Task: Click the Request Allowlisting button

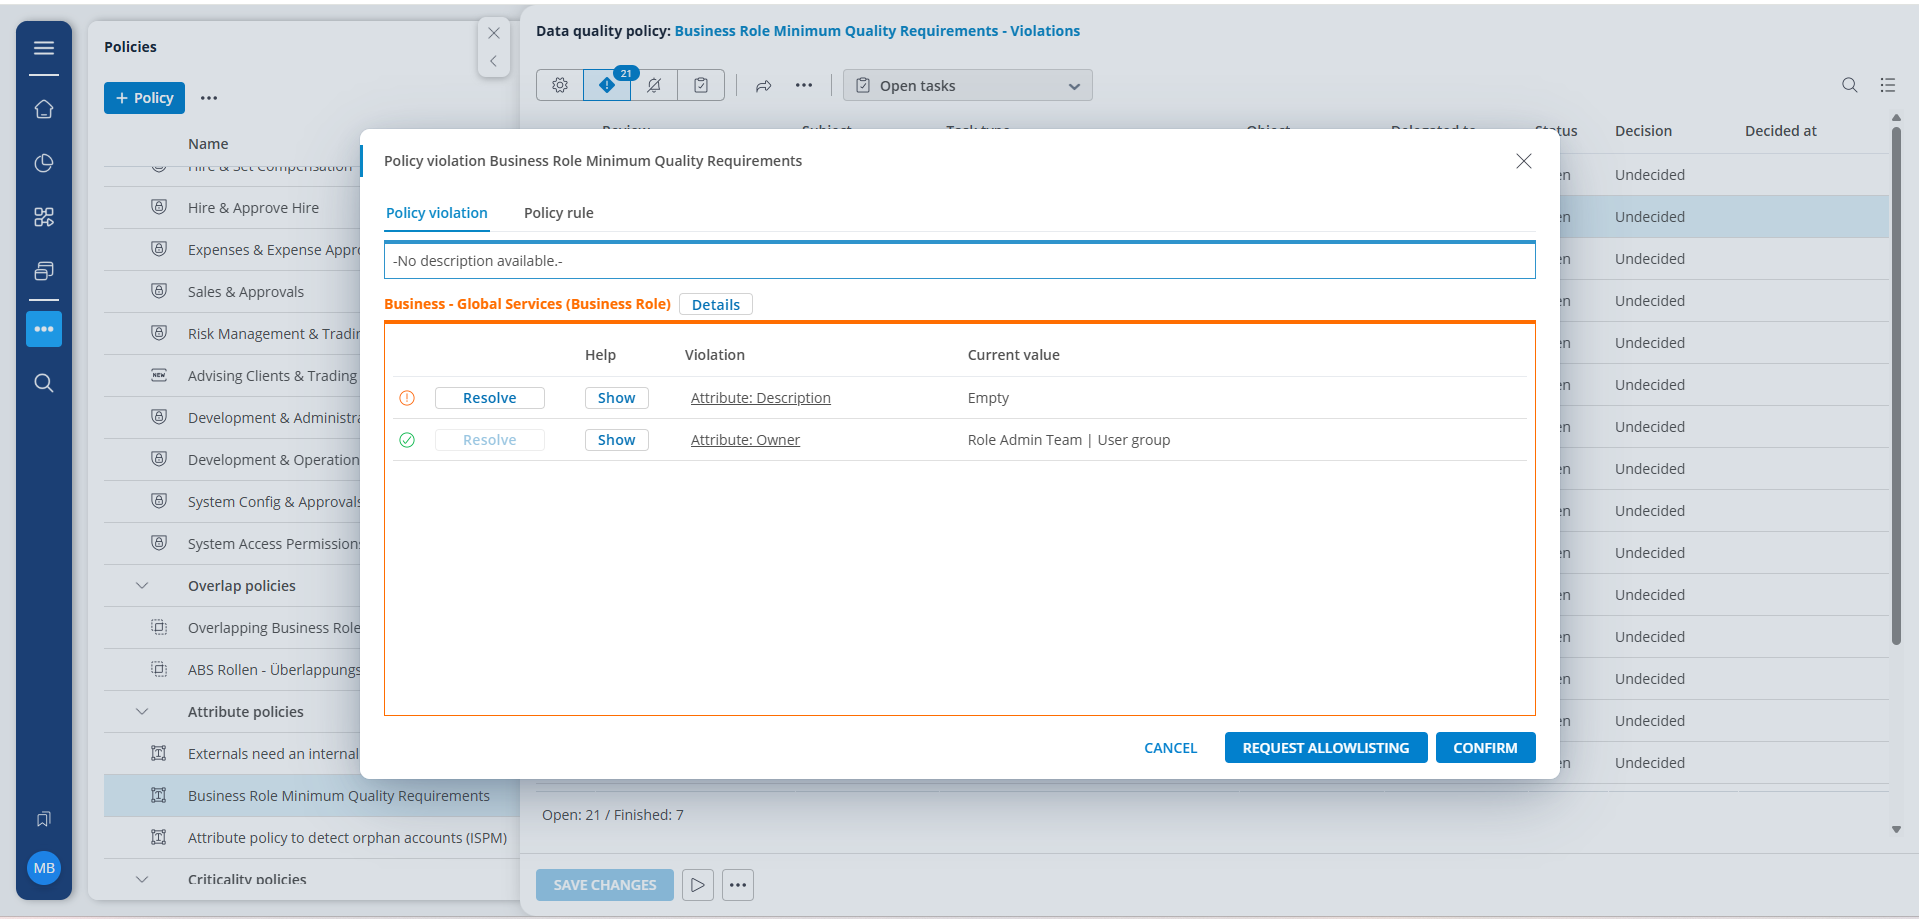Action: pyautogui.click(x=1325, y=748)
